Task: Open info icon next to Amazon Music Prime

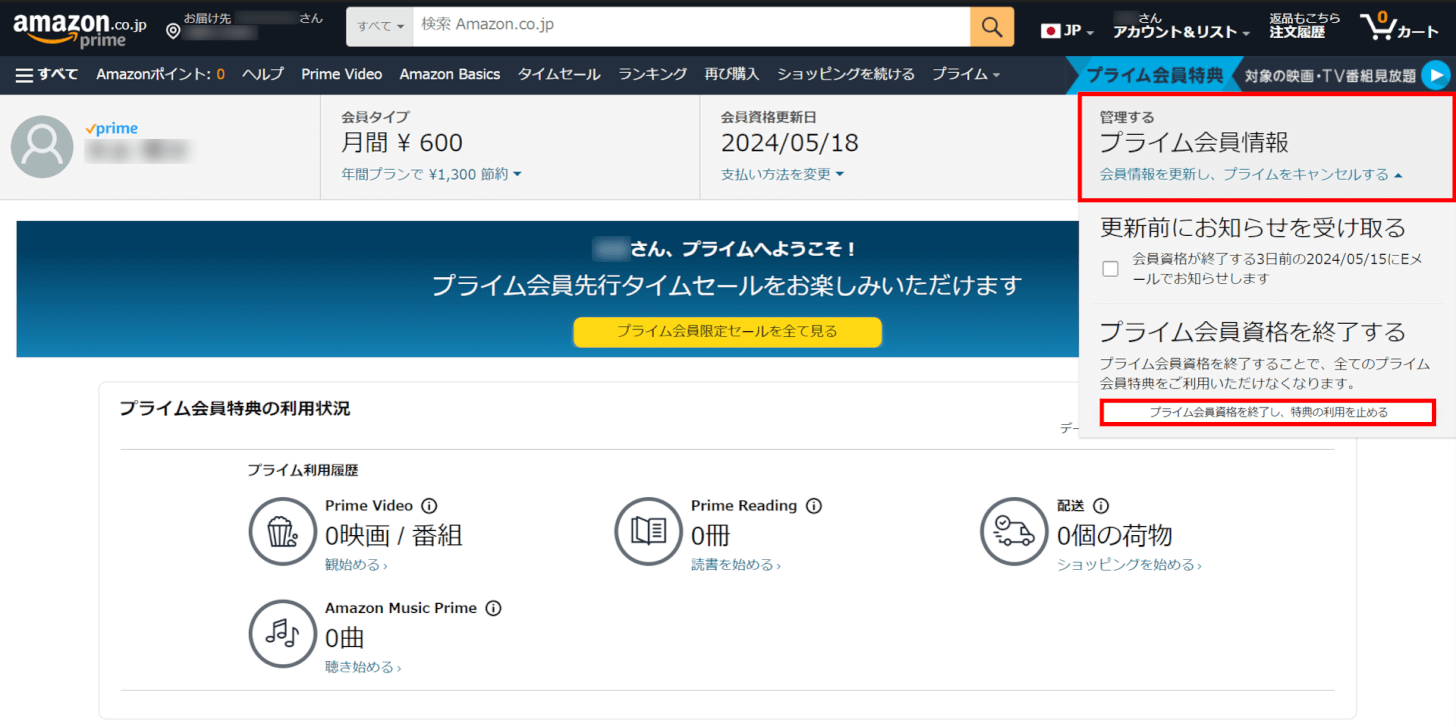Action: [493, 608]
